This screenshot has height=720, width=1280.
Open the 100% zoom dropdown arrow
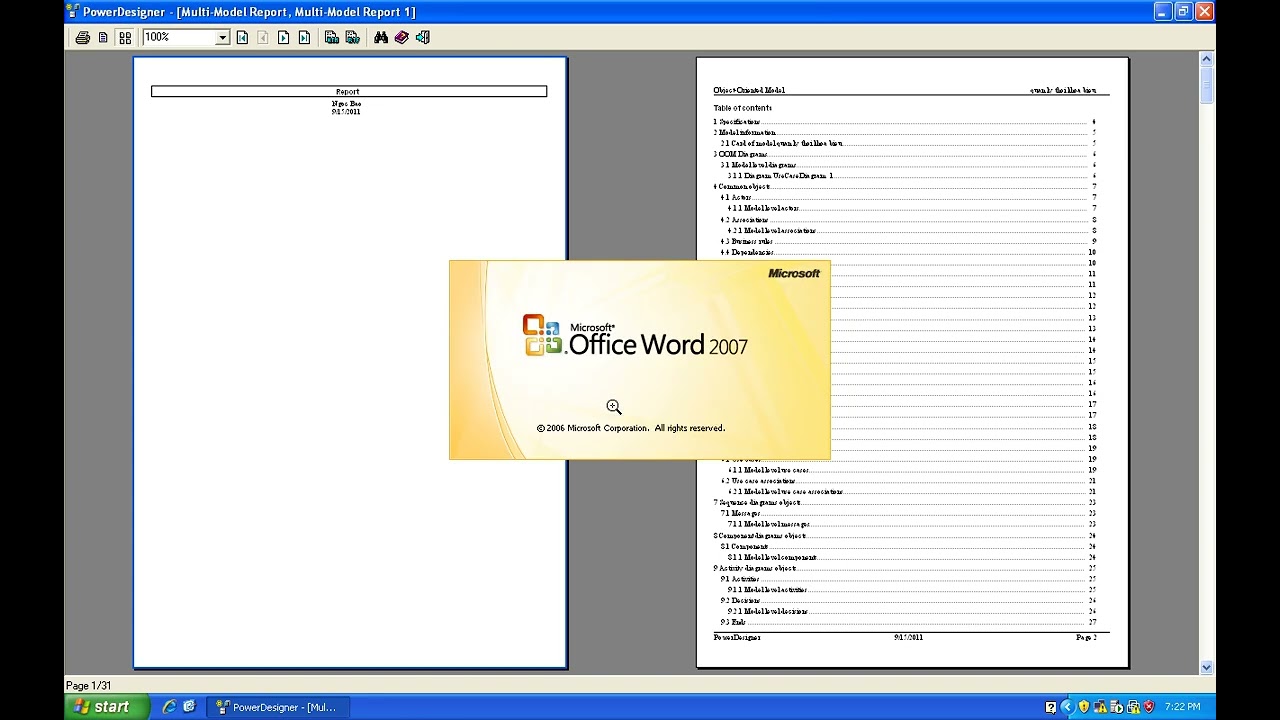pyautogui.click(x=222, y=38)
